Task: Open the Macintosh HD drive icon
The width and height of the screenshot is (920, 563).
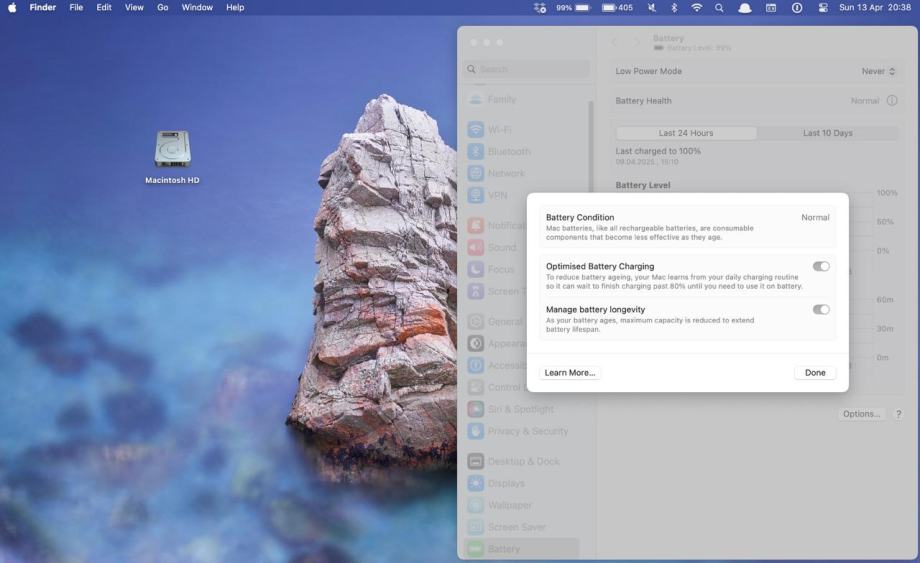Action: click(x=172, y=150)
